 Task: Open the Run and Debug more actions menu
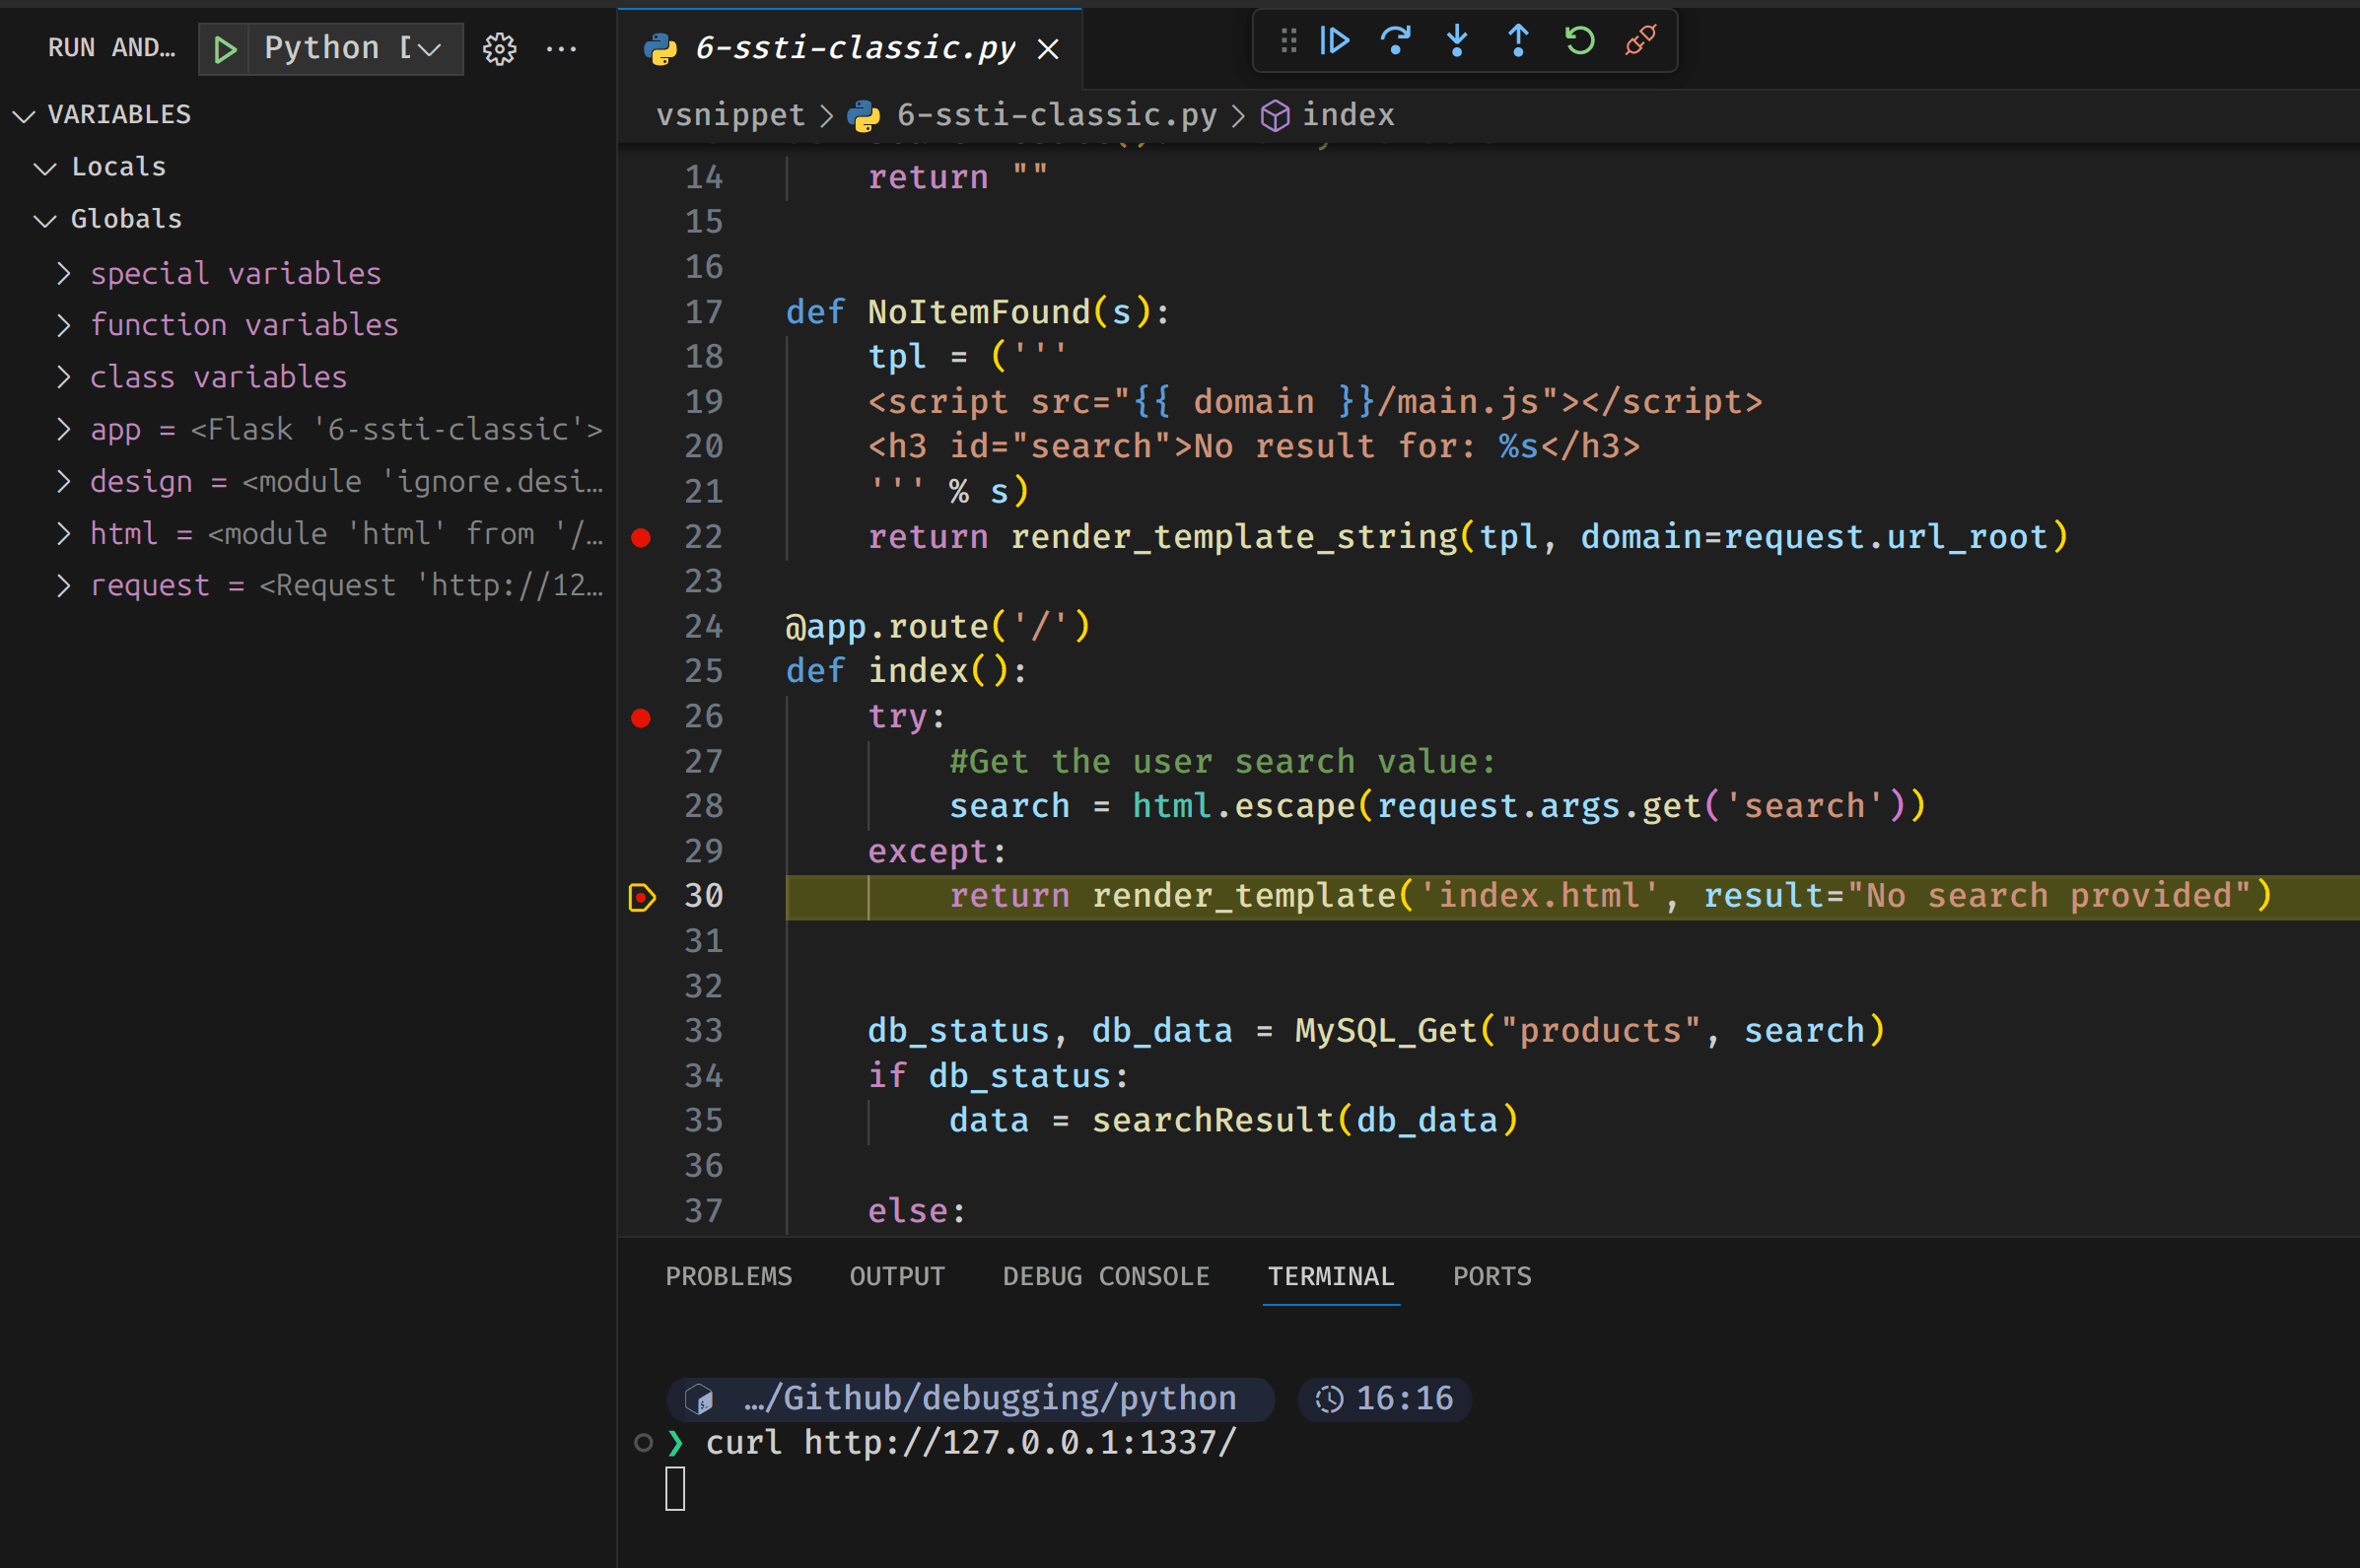coord(562,48)
